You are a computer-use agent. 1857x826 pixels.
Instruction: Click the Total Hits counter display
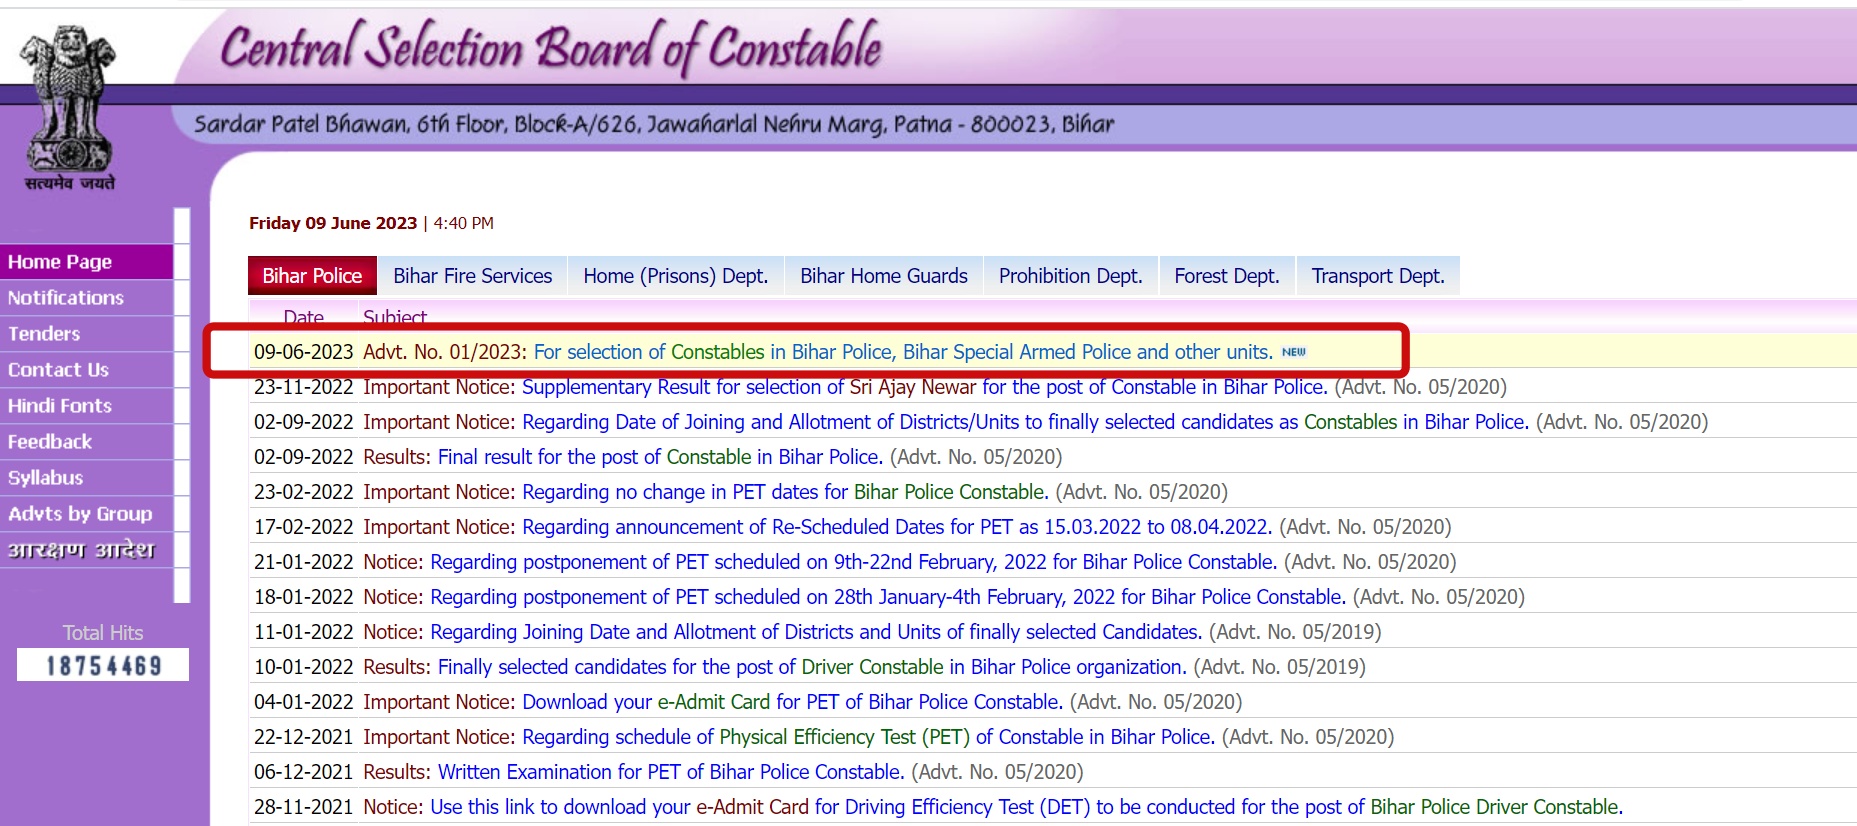click(103, 665)
